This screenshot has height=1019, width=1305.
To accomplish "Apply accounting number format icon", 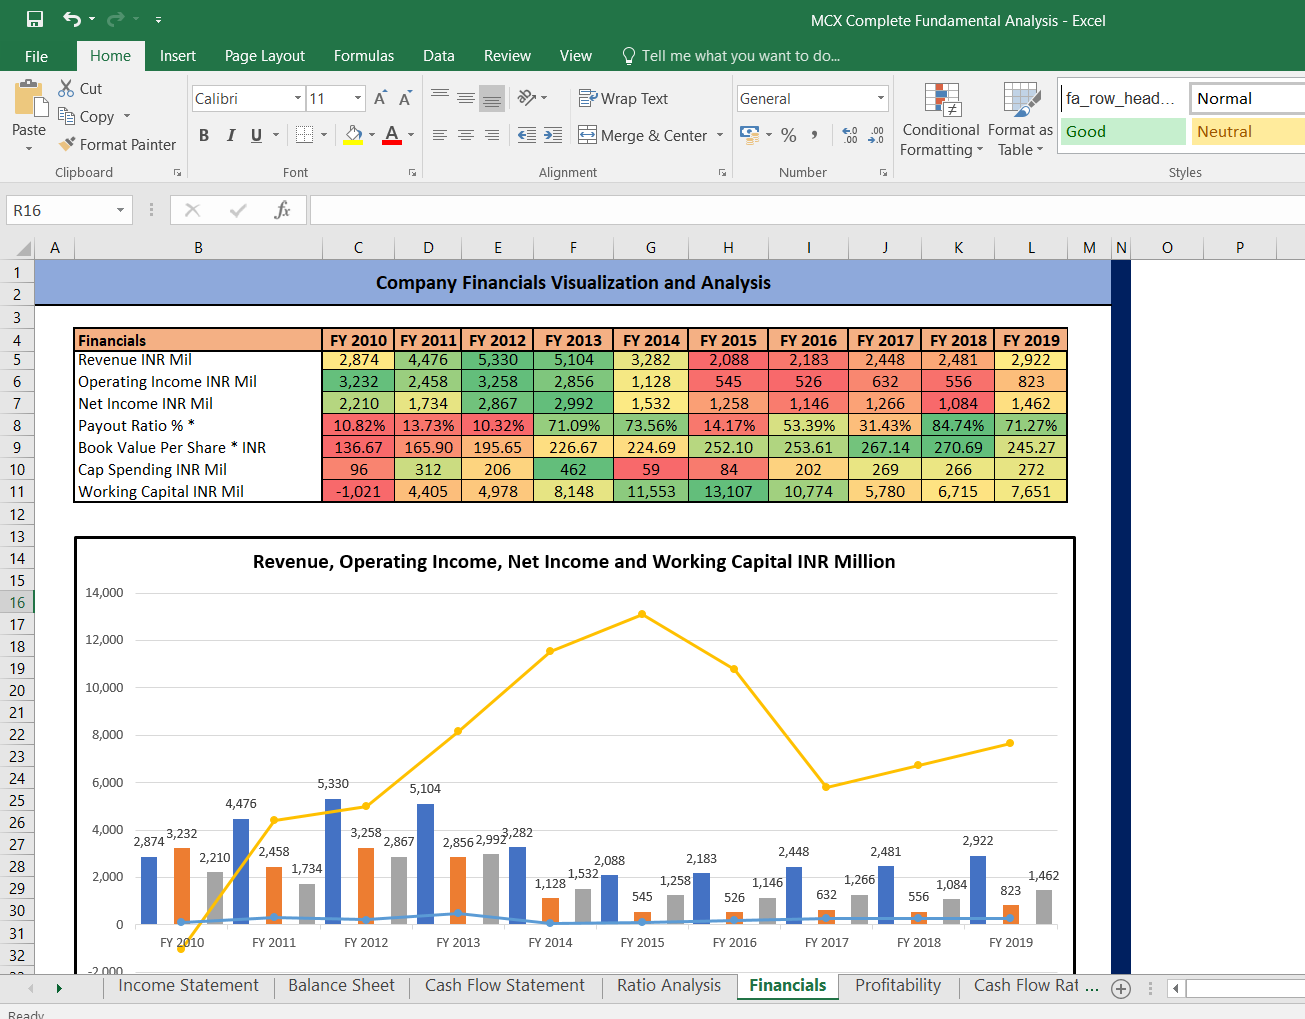I will coord(750,134).
